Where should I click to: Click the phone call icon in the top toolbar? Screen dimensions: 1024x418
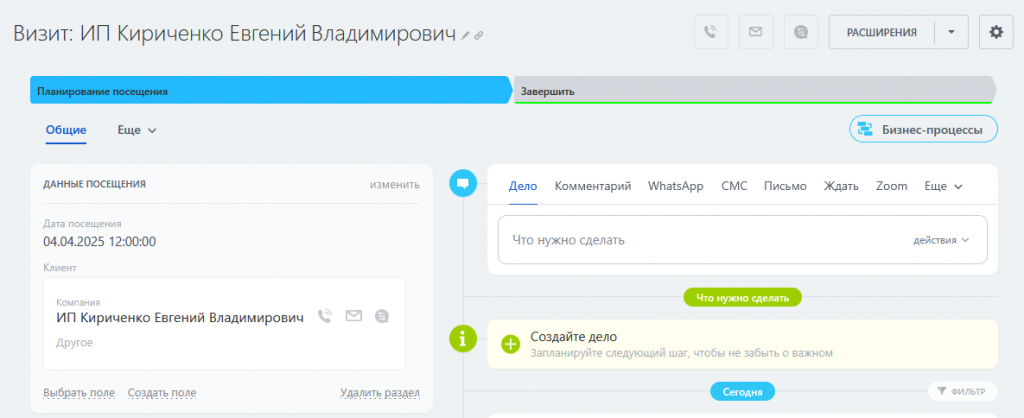pos(711,32)
